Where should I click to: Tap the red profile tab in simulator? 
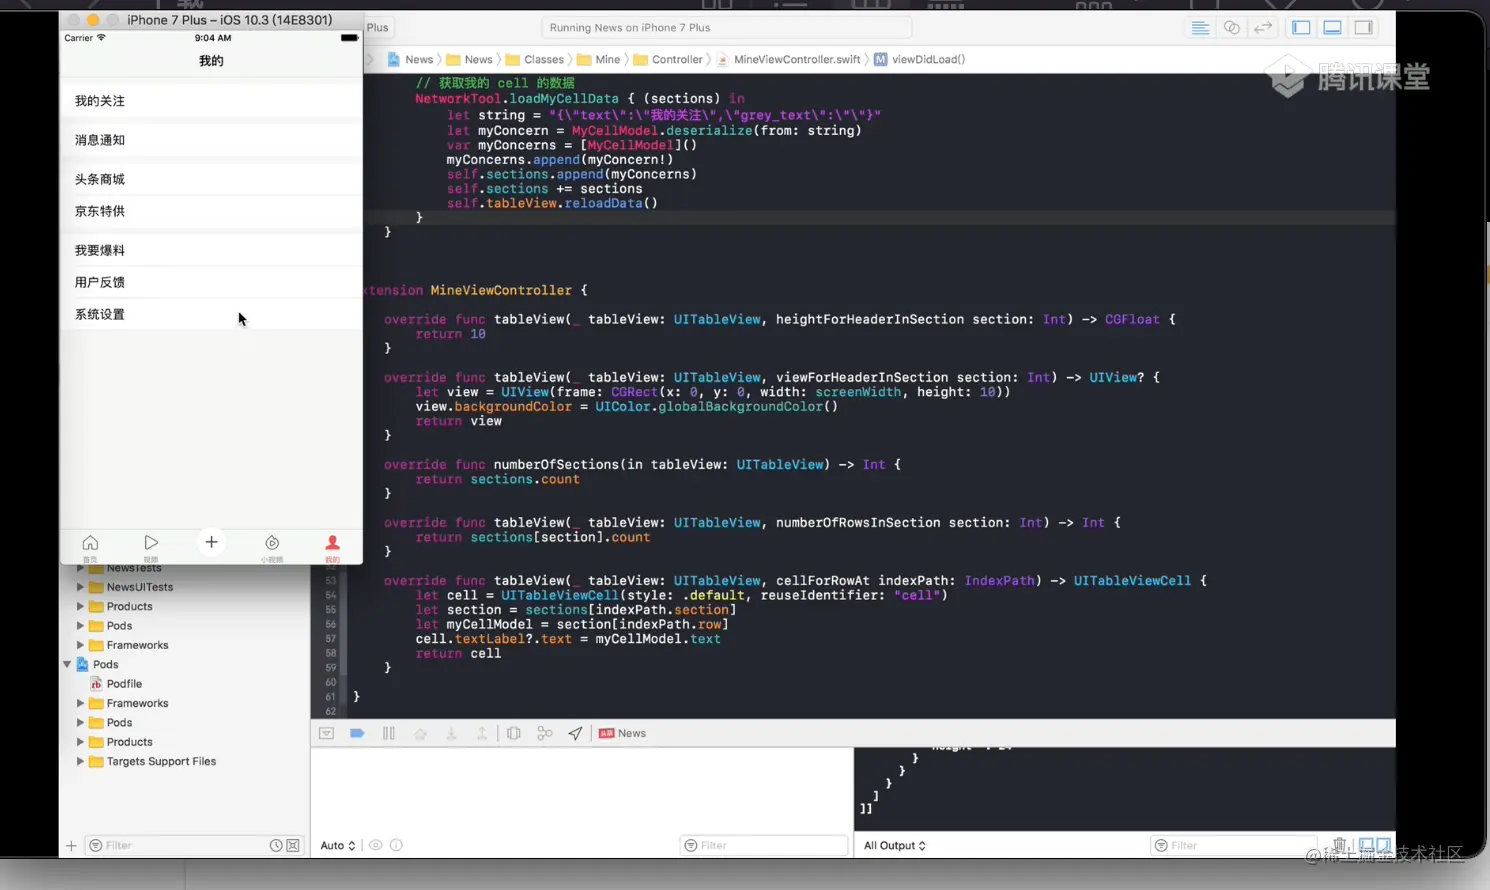tap(333, 546)
